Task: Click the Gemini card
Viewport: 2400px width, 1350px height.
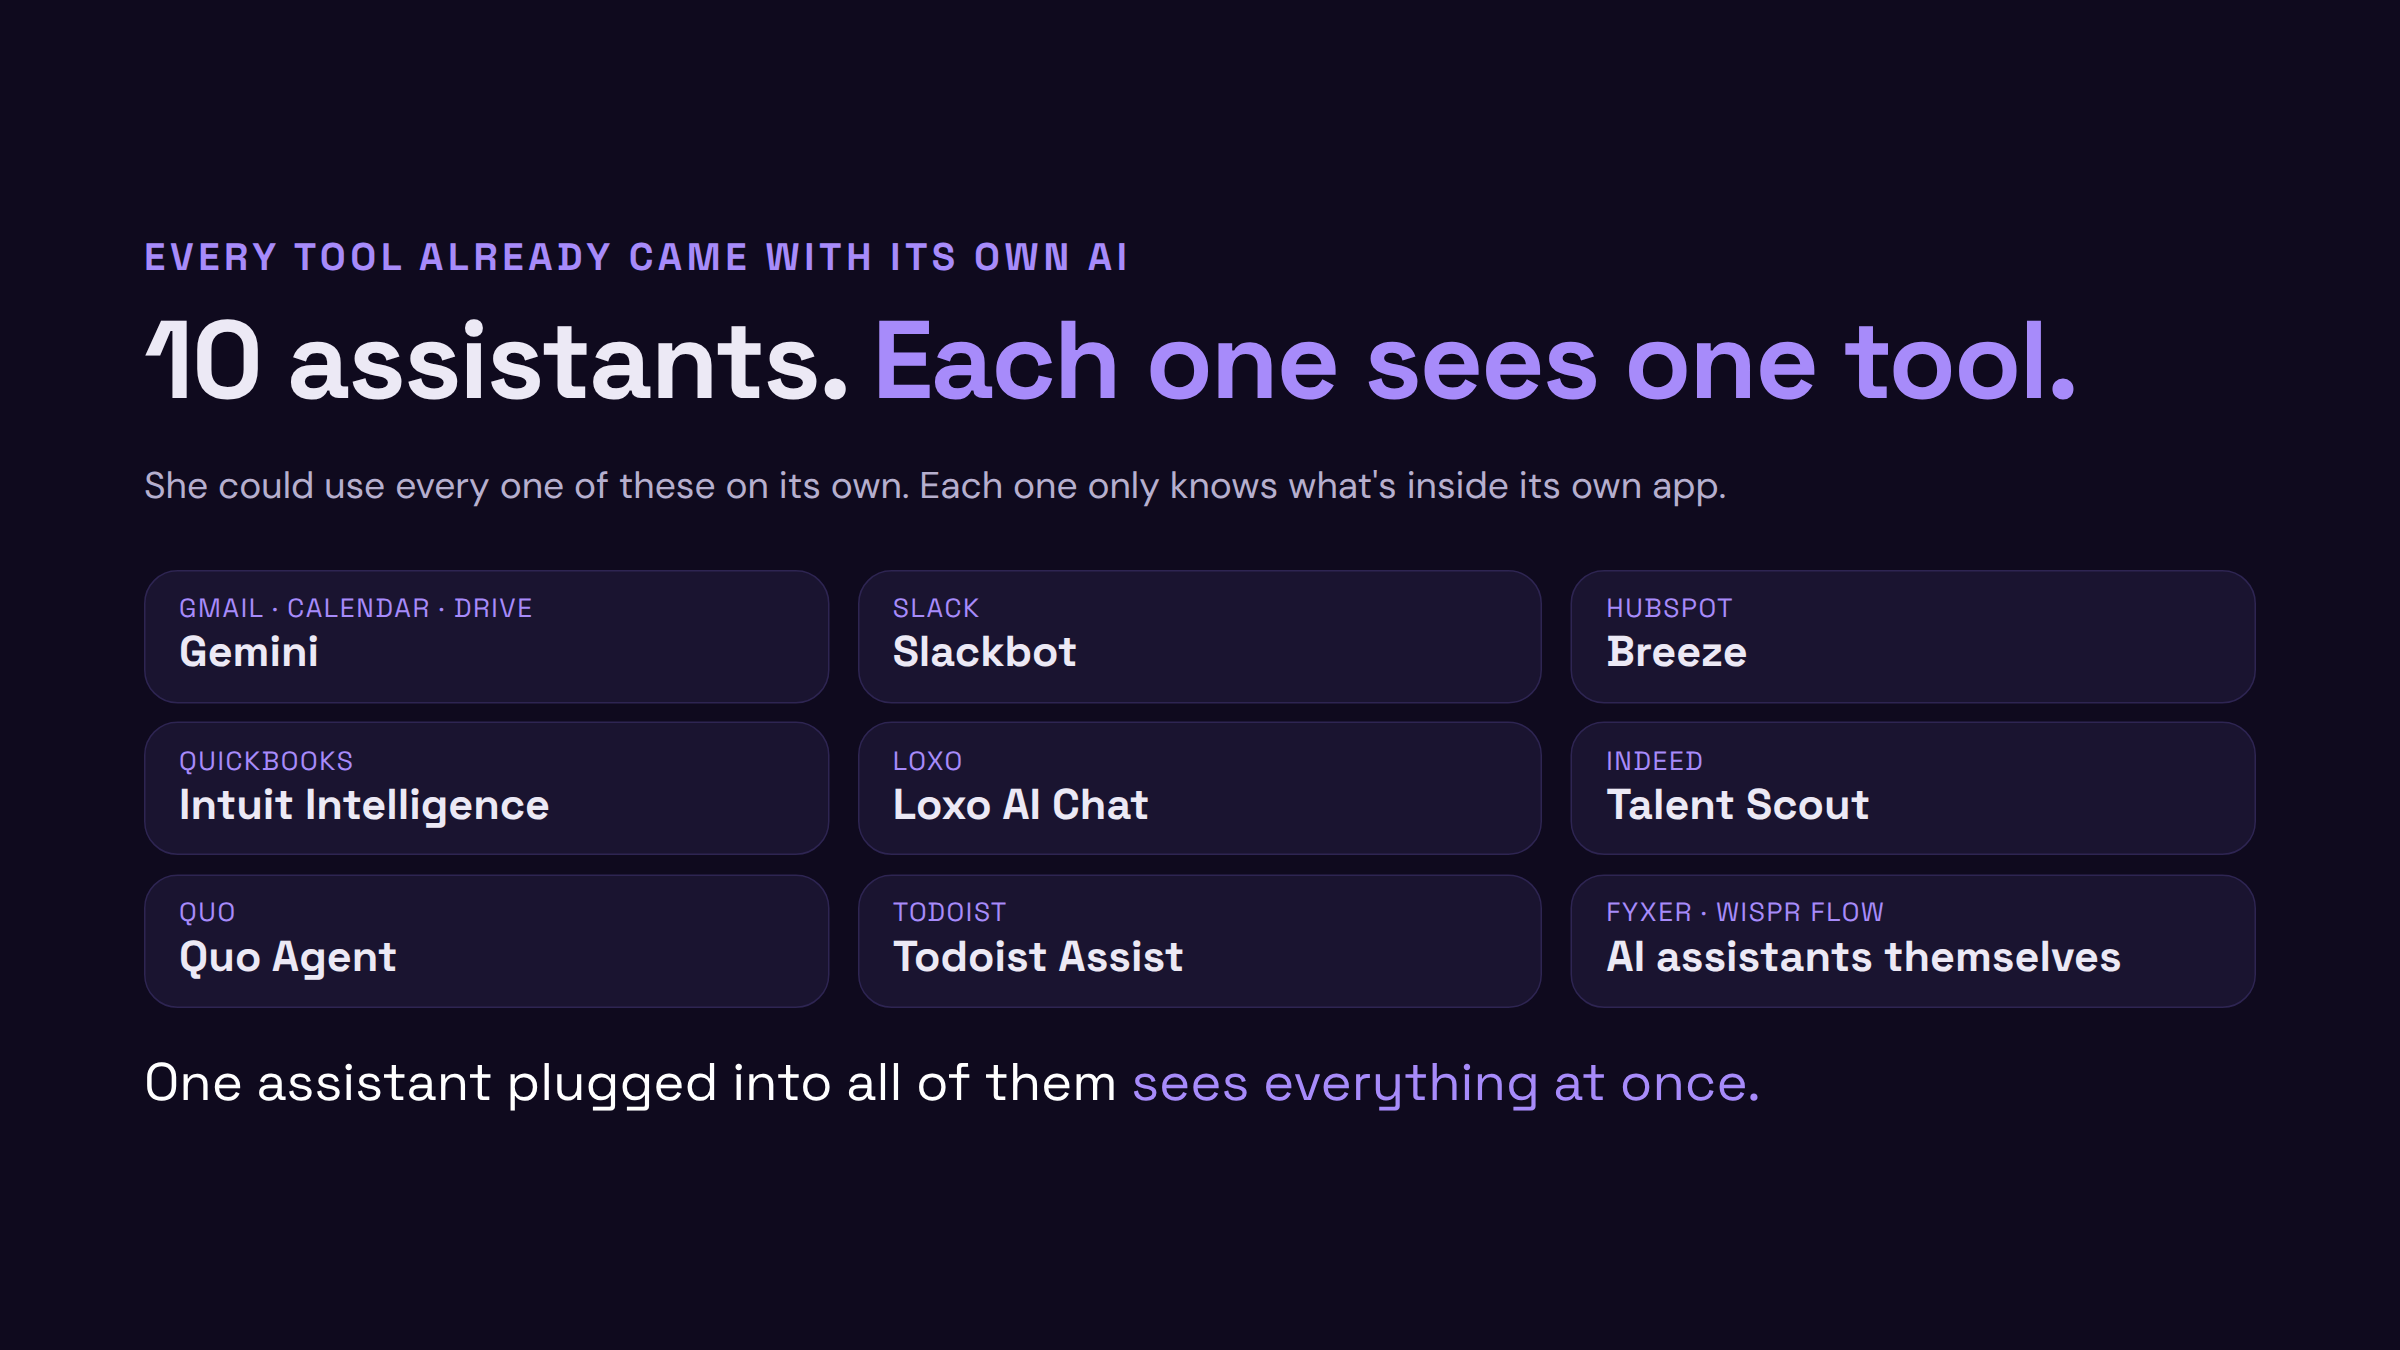Action: [x=486, y=637]
